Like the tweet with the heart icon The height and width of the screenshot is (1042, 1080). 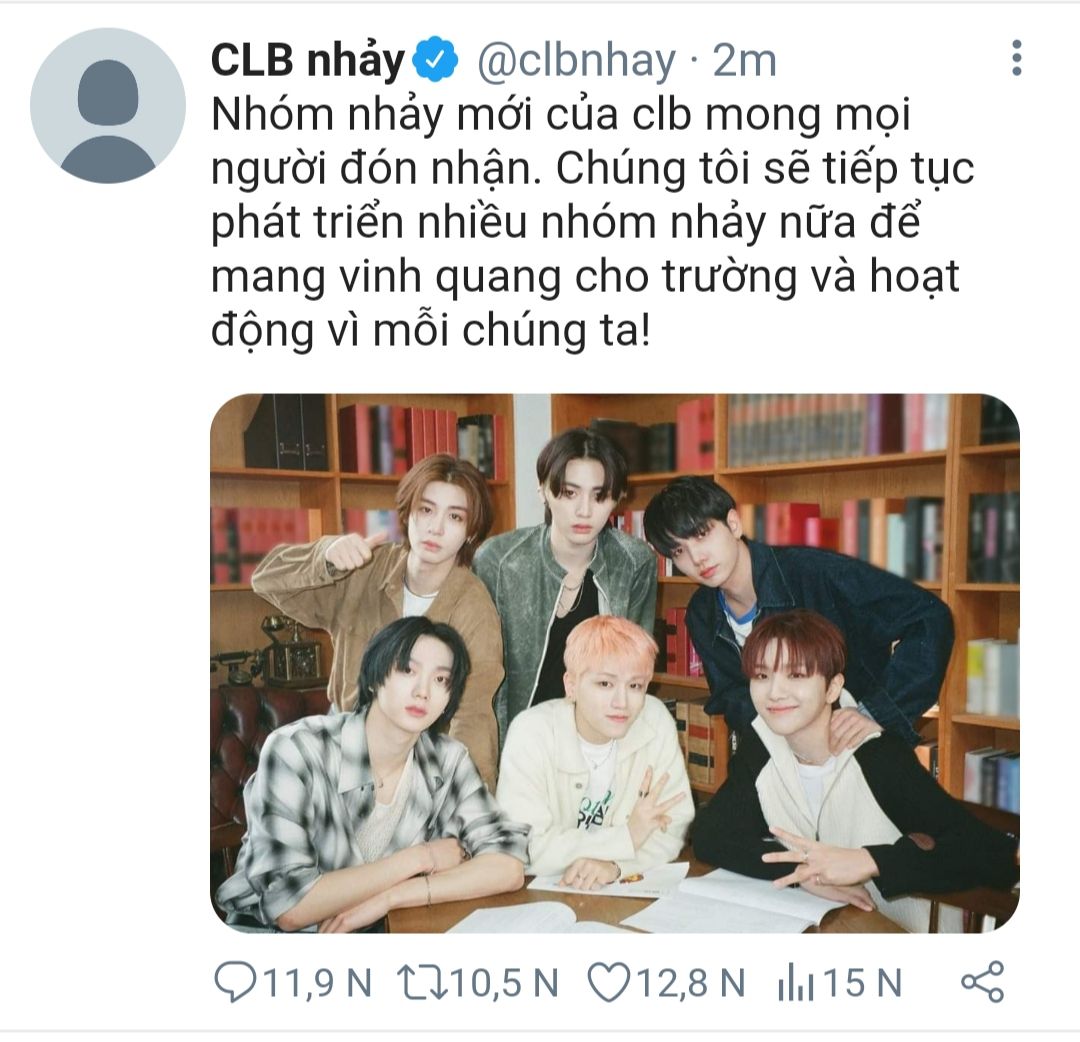[x=609, y=981]
